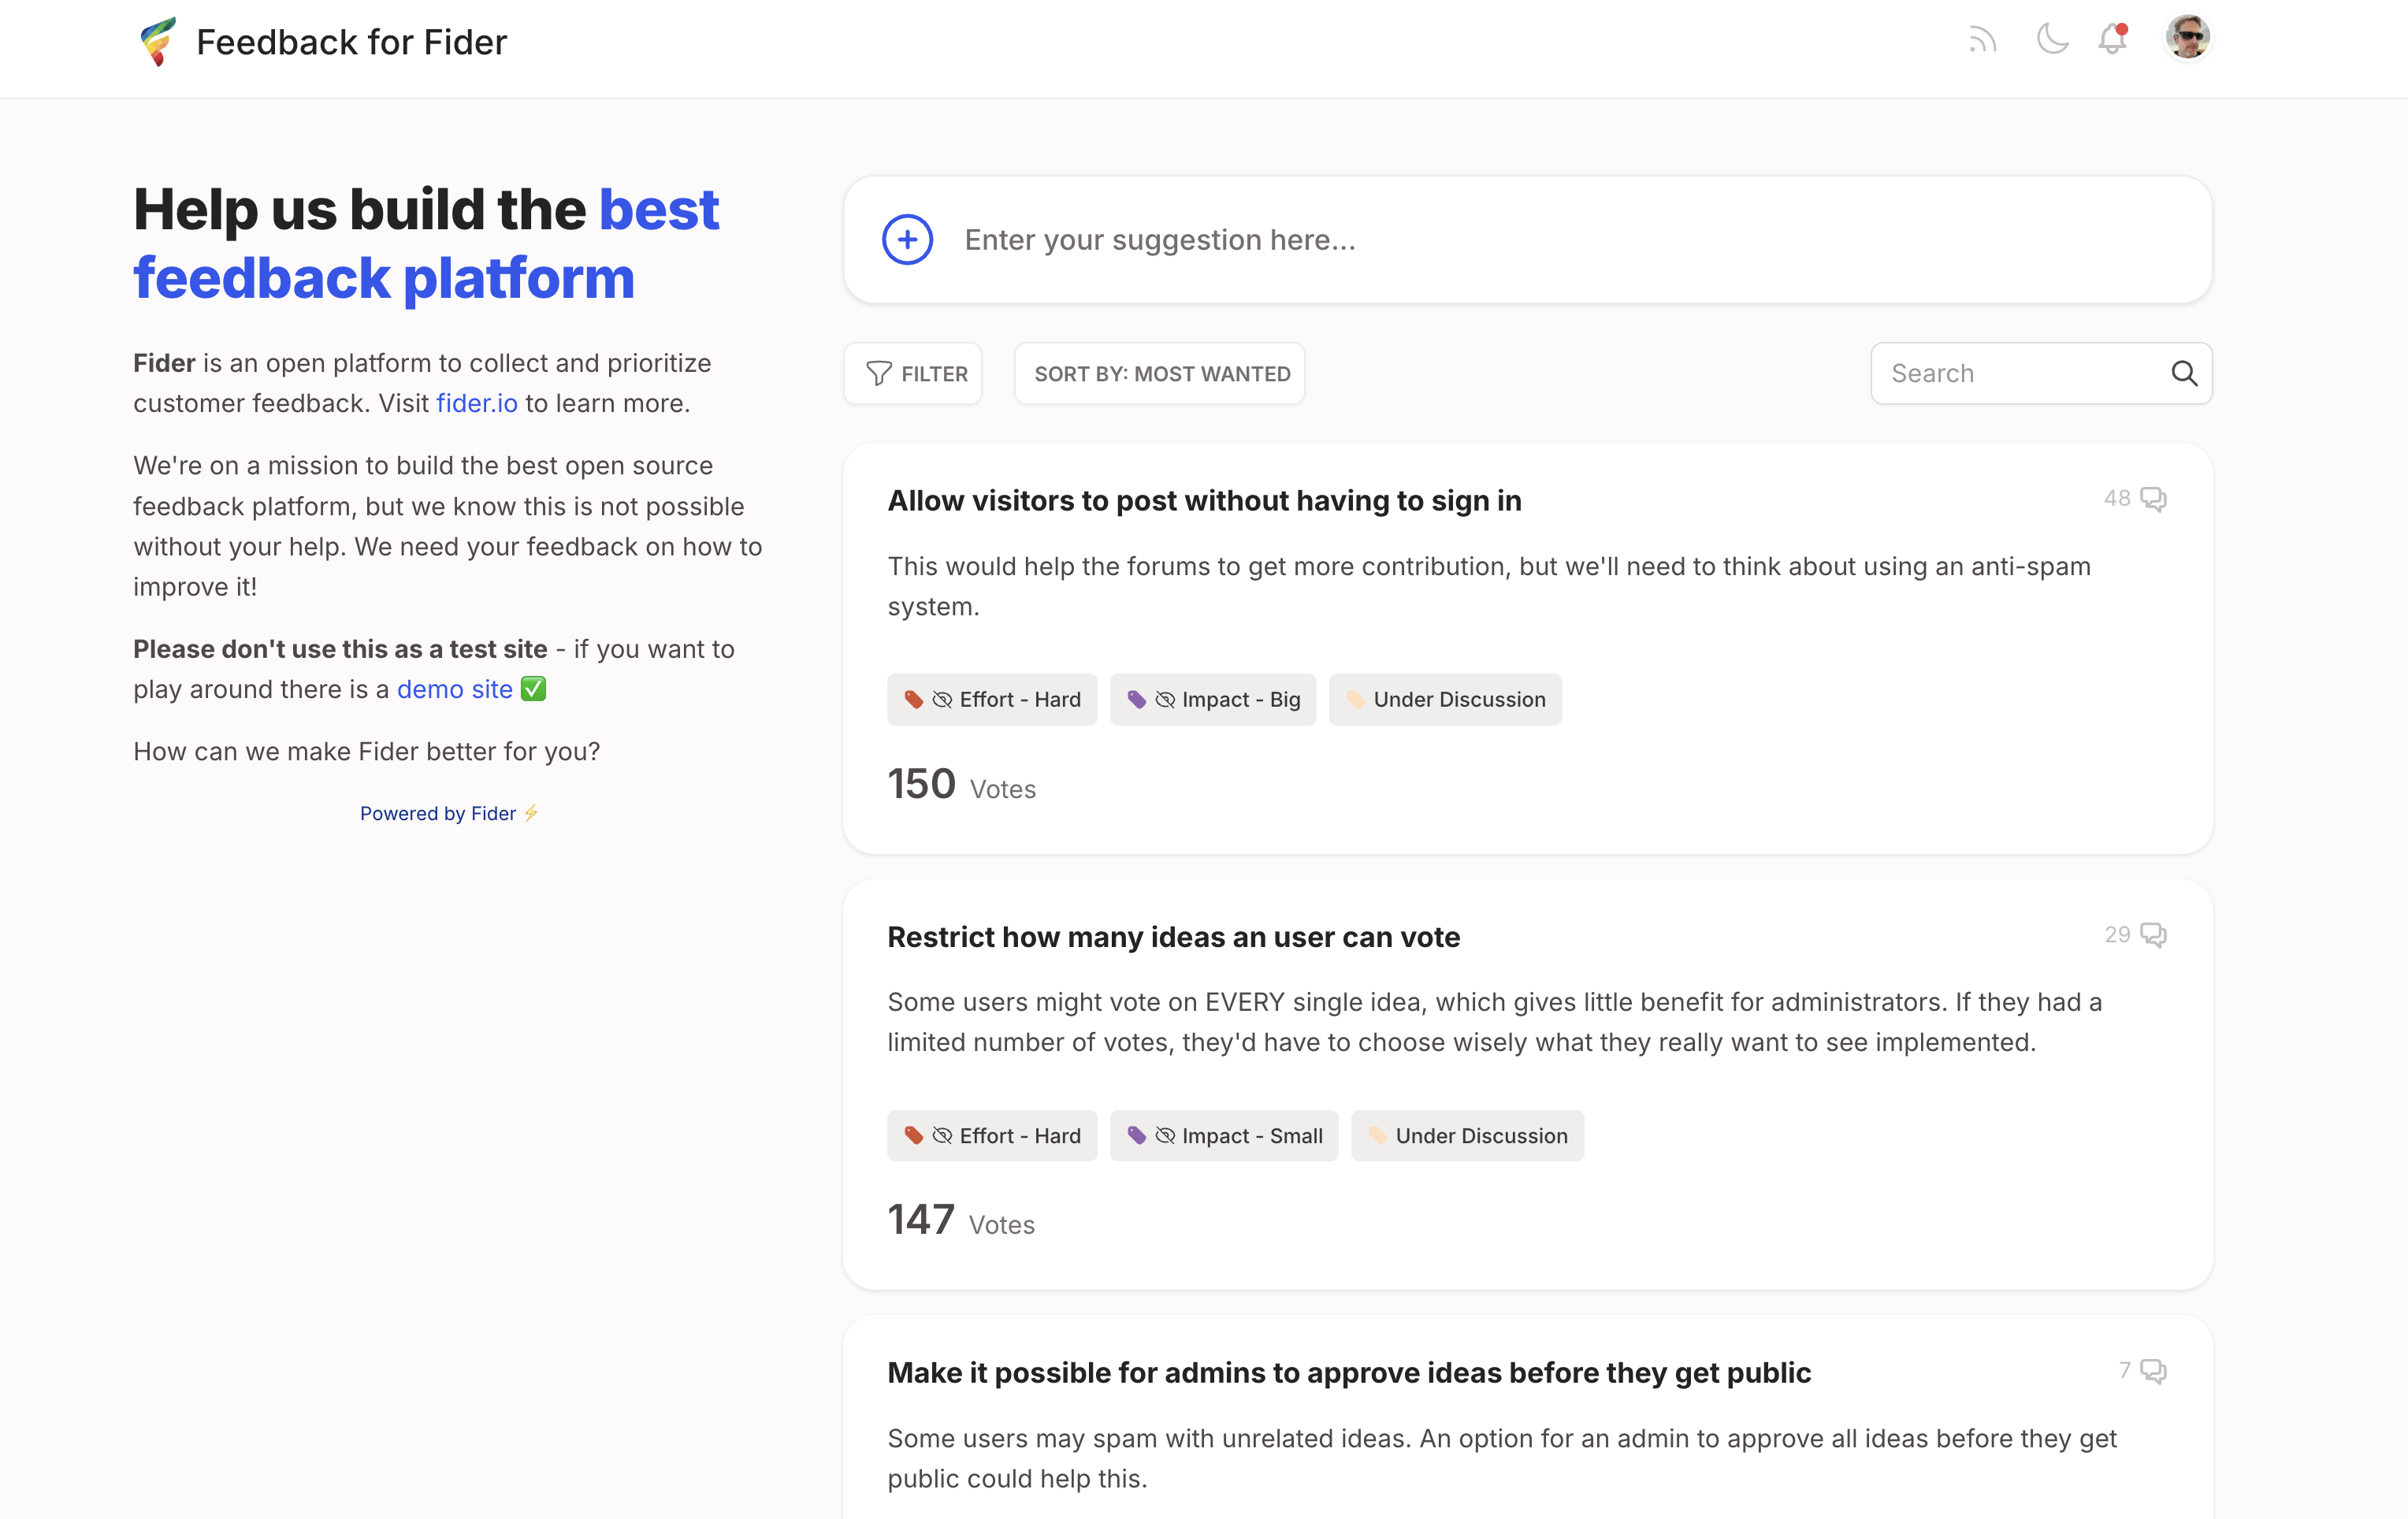Open 'Make it possible for admins to approve ideas' post

1349,1373
